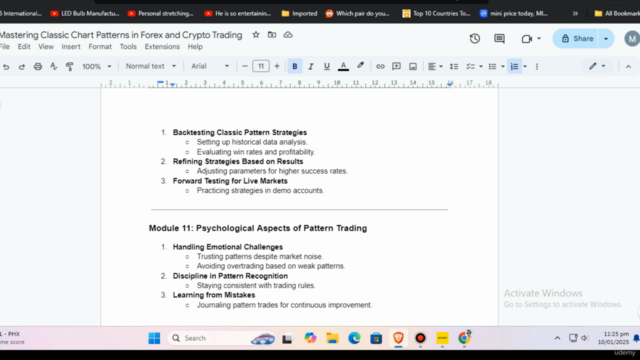Activate the paint format tool

69,67
